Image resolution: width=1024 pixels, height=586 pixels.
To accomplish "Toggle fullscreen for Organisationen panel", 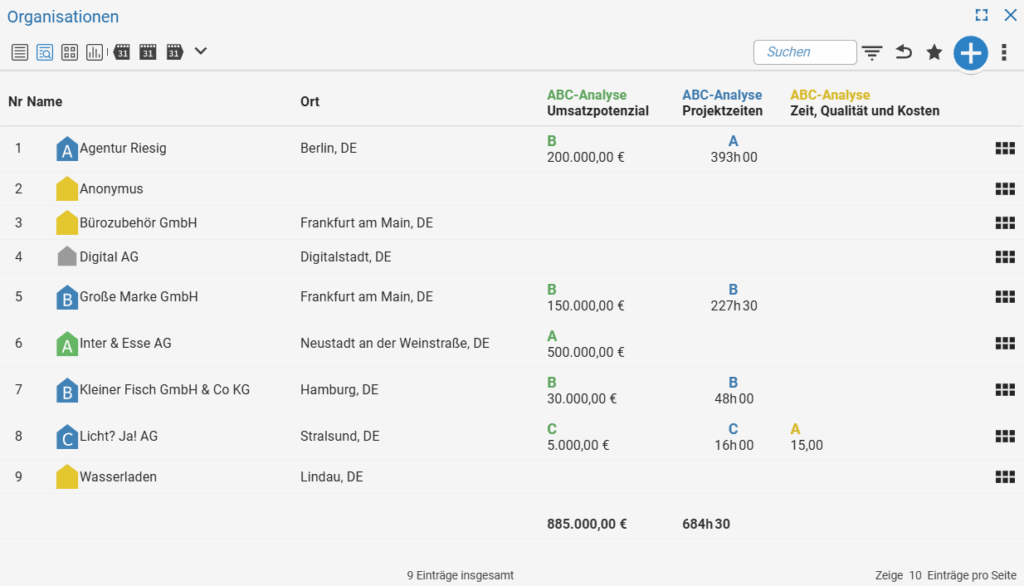I will pos(982,15).
